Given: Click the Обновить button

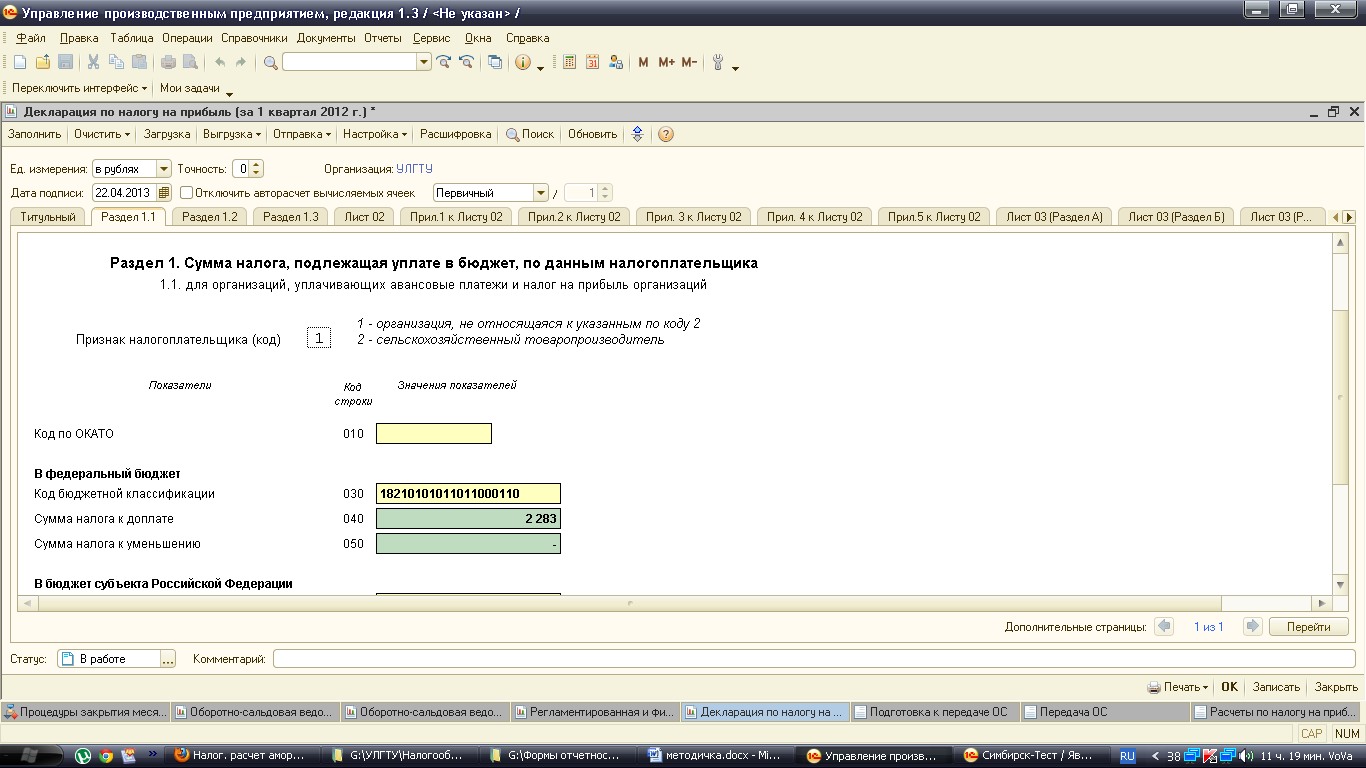Looking at the screenshot, I should (593, 134).
